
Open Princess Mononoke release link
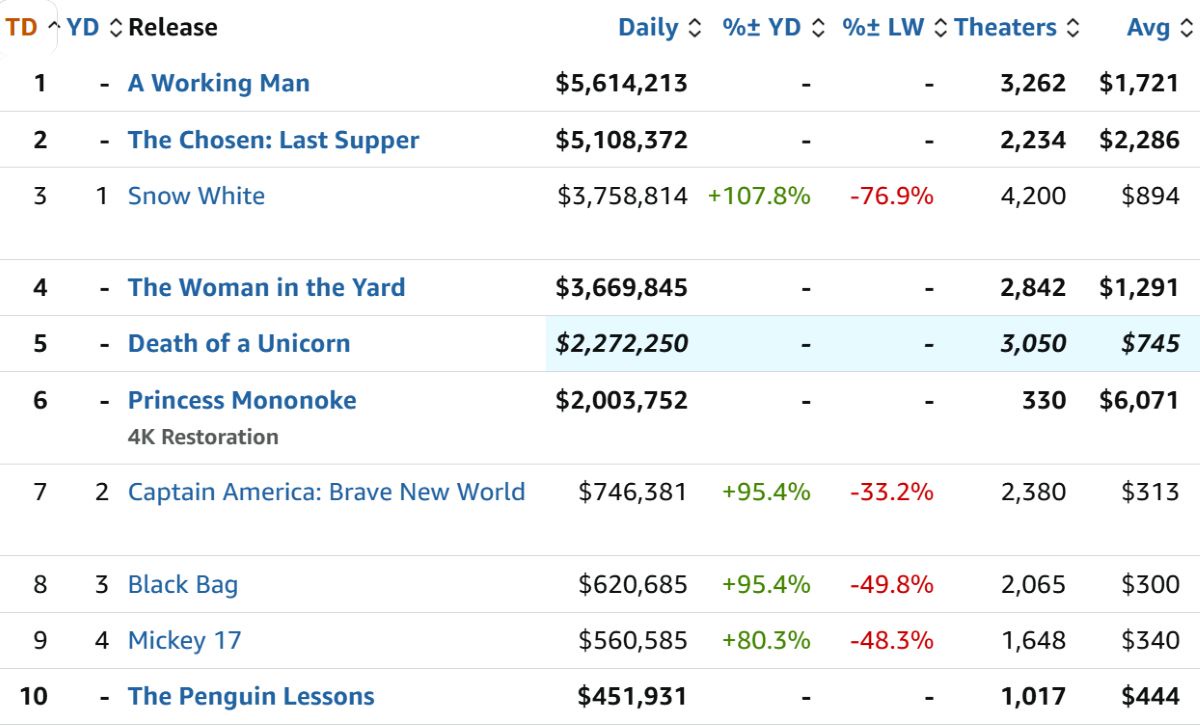pos(242,400)
